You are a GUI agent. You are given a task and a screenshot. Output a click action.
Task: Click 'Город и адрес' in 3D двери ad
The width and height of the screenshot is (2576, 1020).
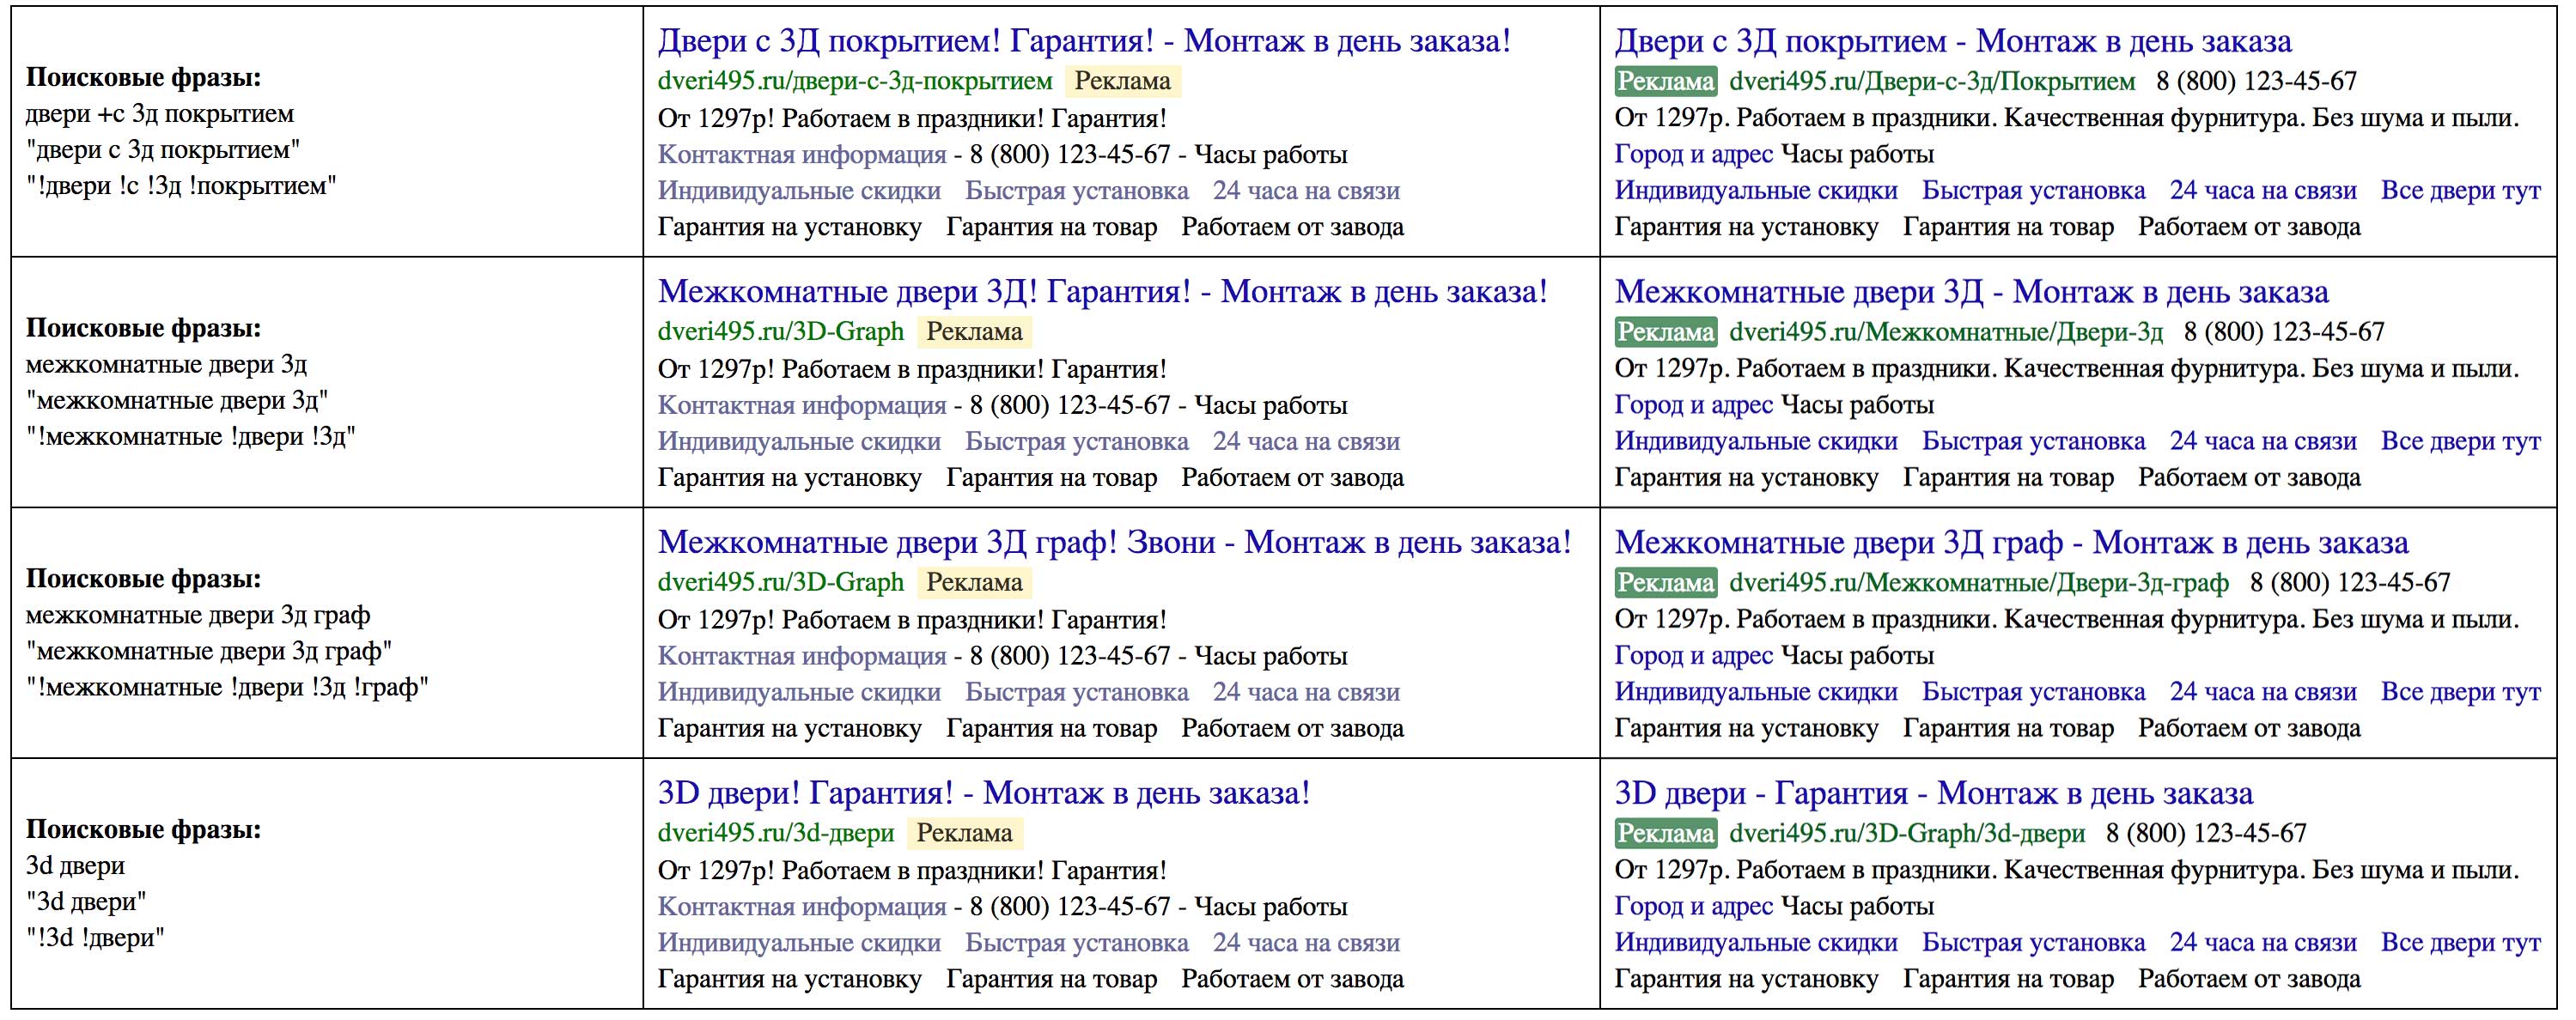1693,906
